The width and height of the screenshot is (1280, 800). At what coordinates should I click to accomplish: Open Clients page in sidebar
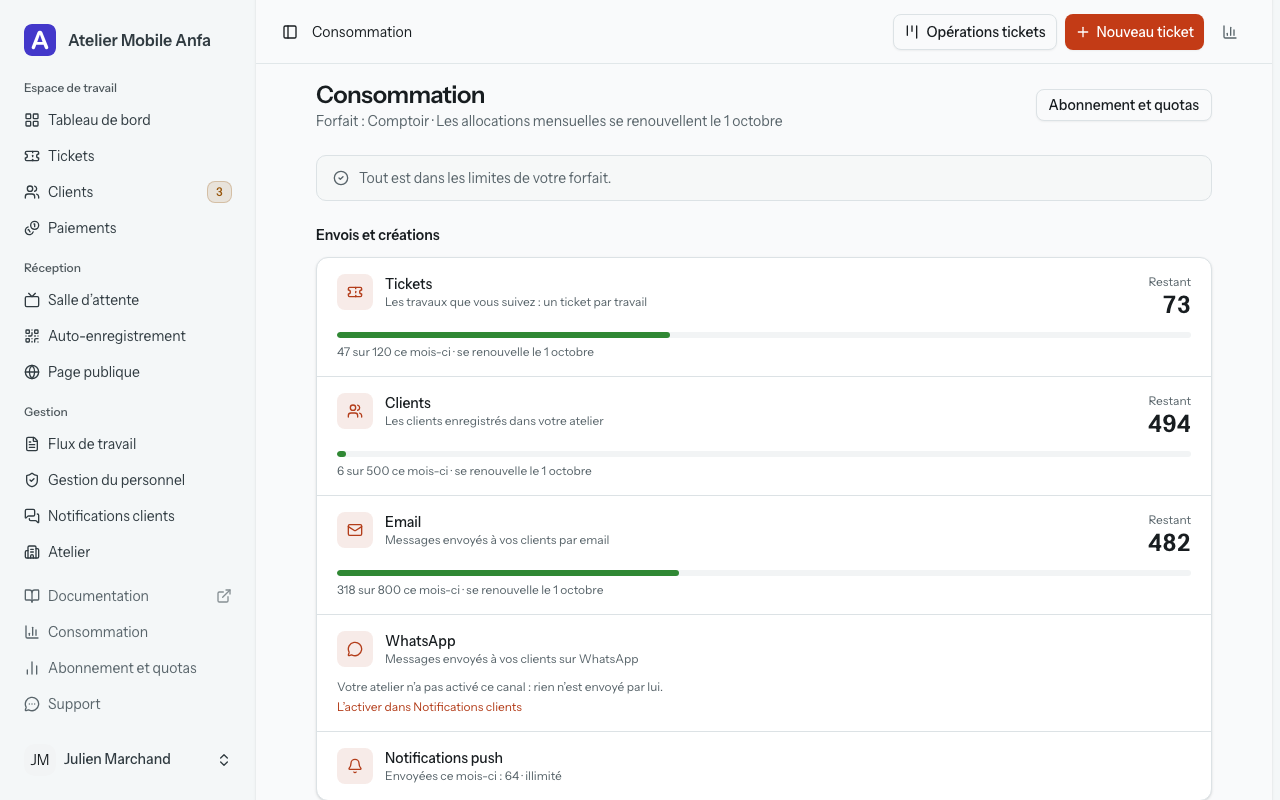point(128,192)
